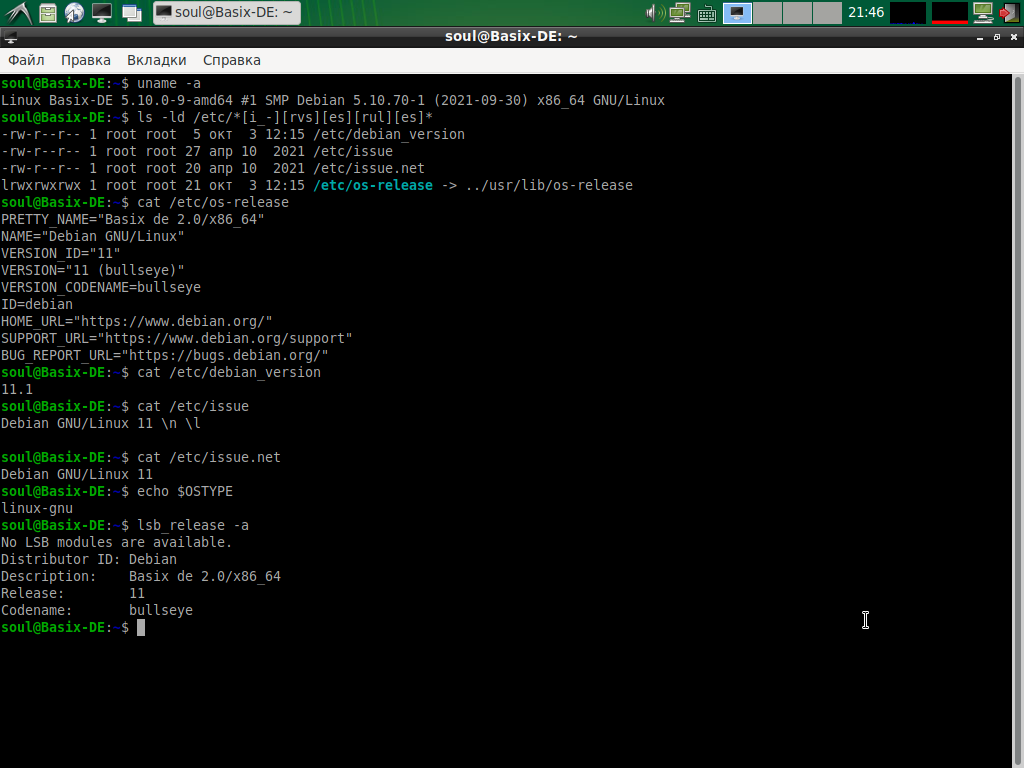
Task: Click the 'Codename: bullseye' line
Action: pos(97,610)
